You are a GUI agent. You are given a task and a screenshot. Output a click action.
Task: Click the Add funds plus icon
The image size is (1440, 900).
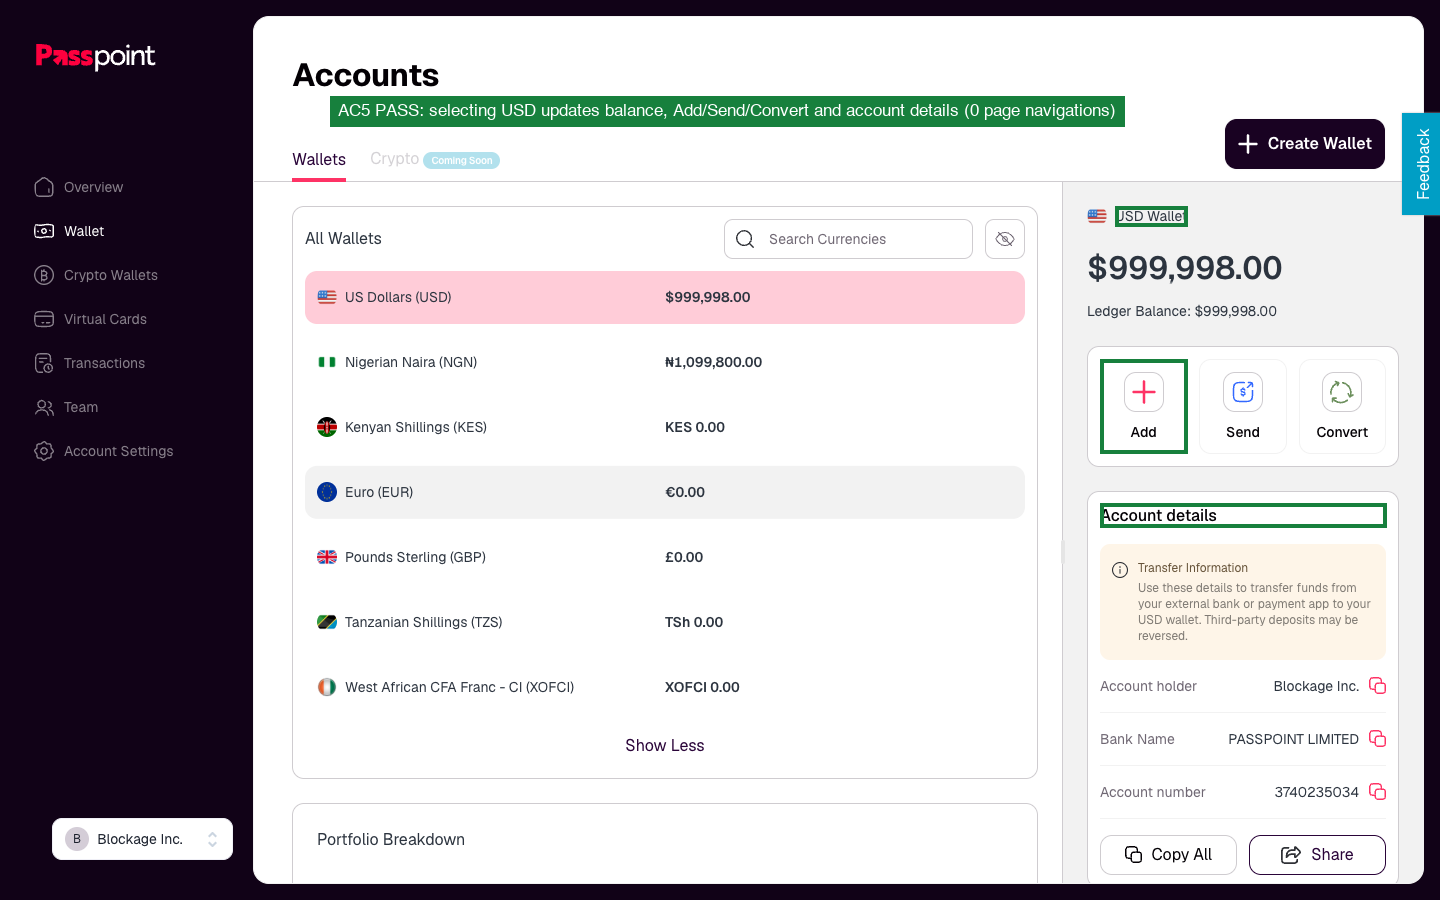(1144, 392)
